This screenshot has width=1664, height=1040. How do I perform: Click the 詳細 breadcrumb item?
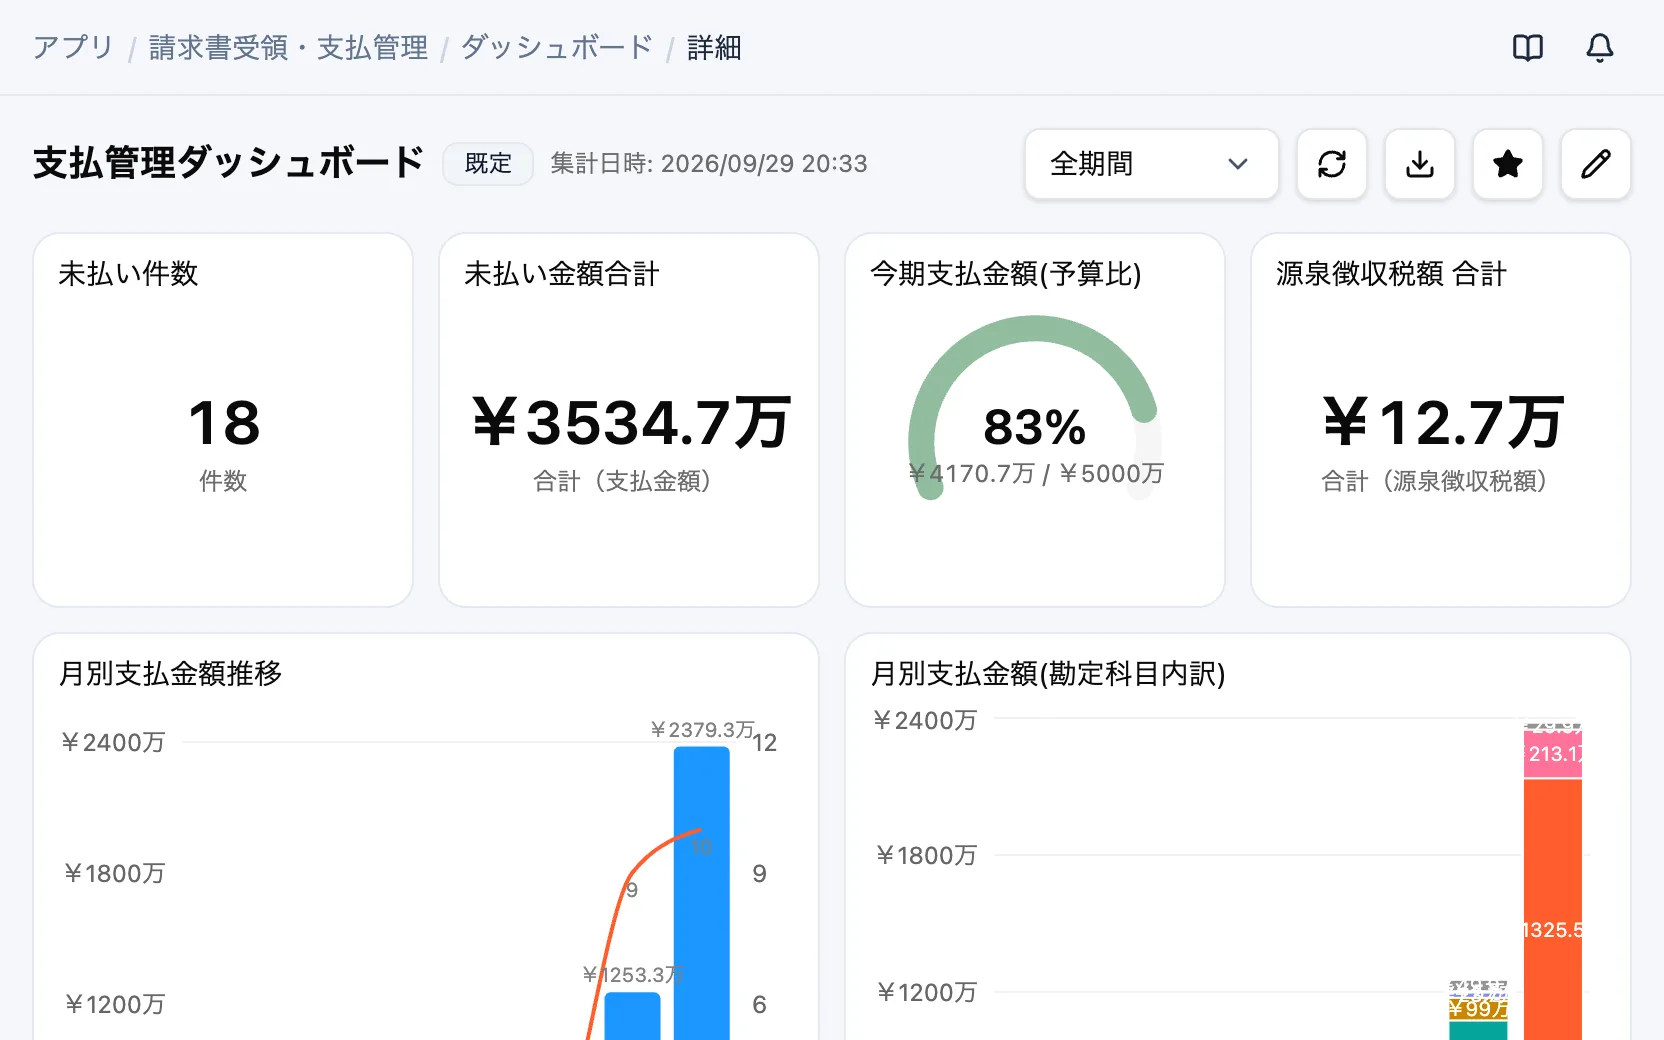(x=714, y=48)
